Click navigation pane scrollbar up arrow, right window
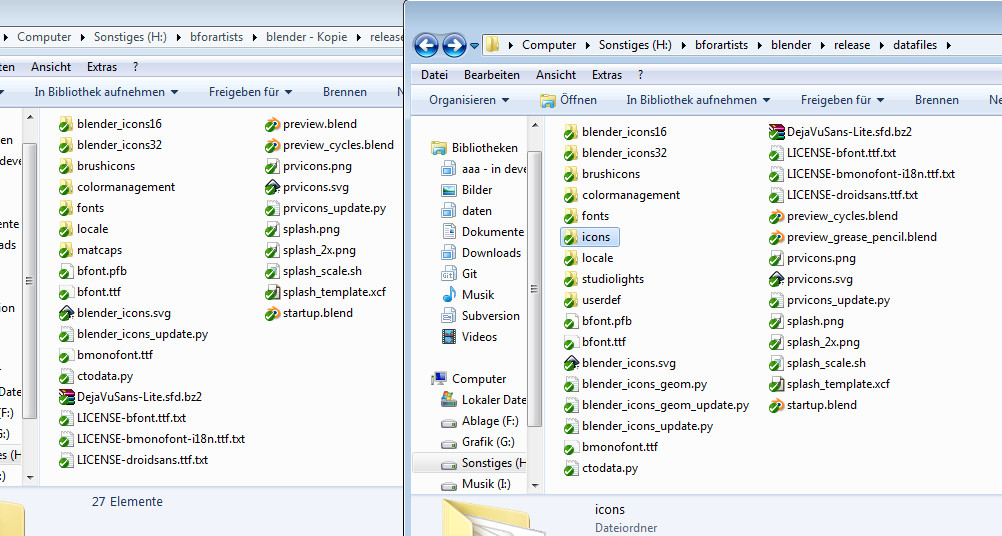 [535, 126]
